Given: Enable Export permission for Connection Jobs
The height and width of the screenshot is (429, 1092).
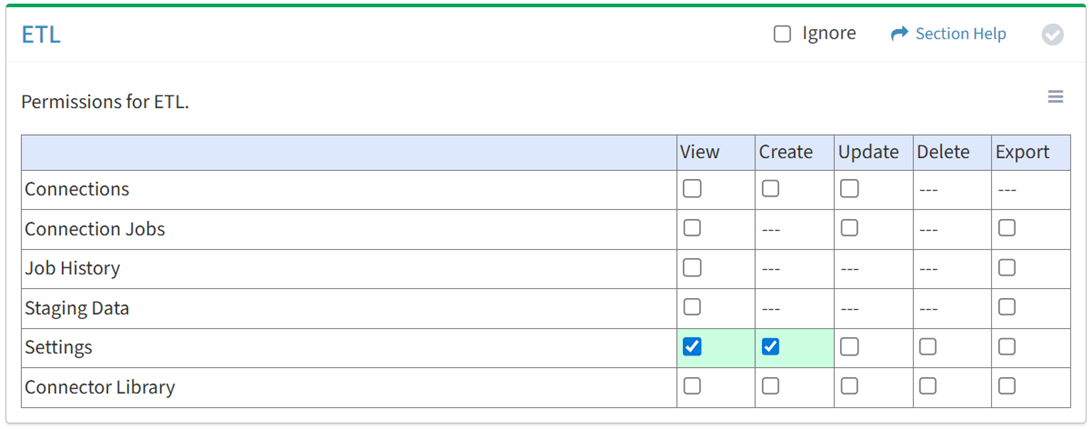Looking at the screenshot, I should pos(1007,228).
